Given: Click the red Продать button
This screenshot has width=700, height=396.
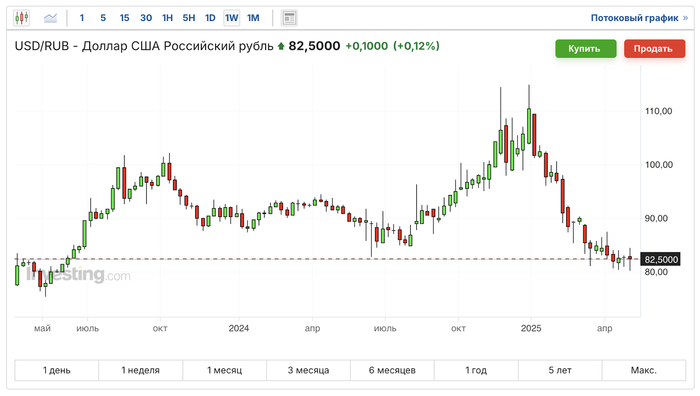Looking at the screenshot, I should (x=654, y=49).
